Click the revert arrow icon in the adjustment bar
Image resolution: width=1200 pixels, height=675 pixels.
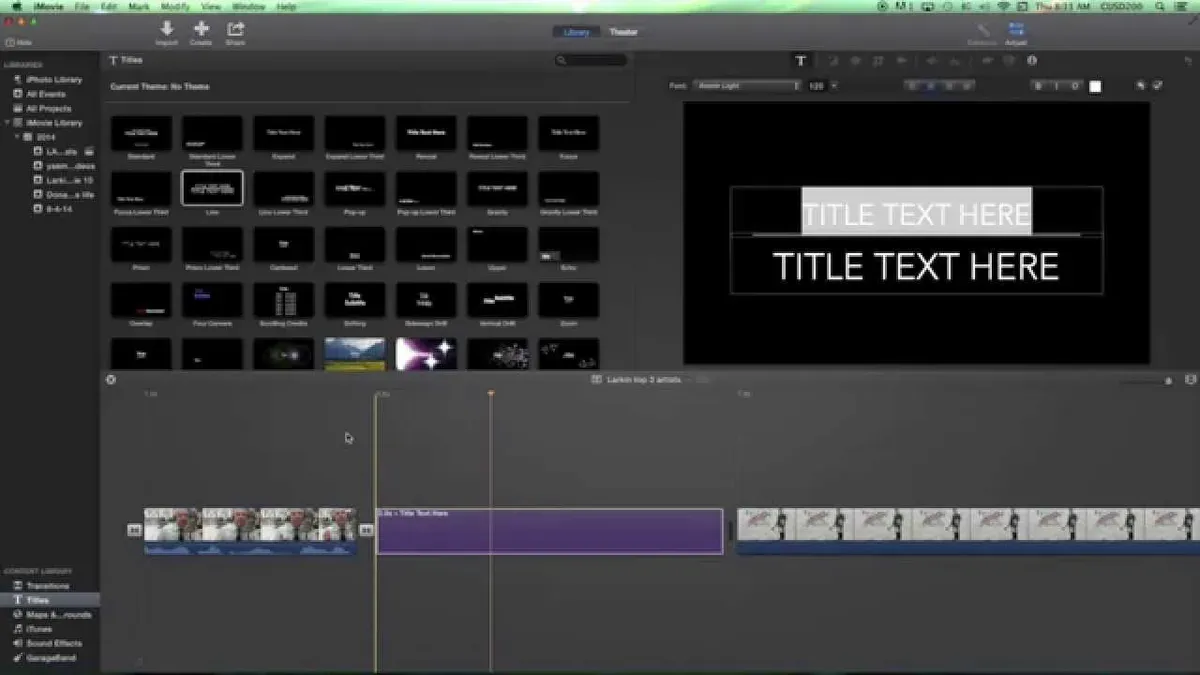[x=1188, y=61]
